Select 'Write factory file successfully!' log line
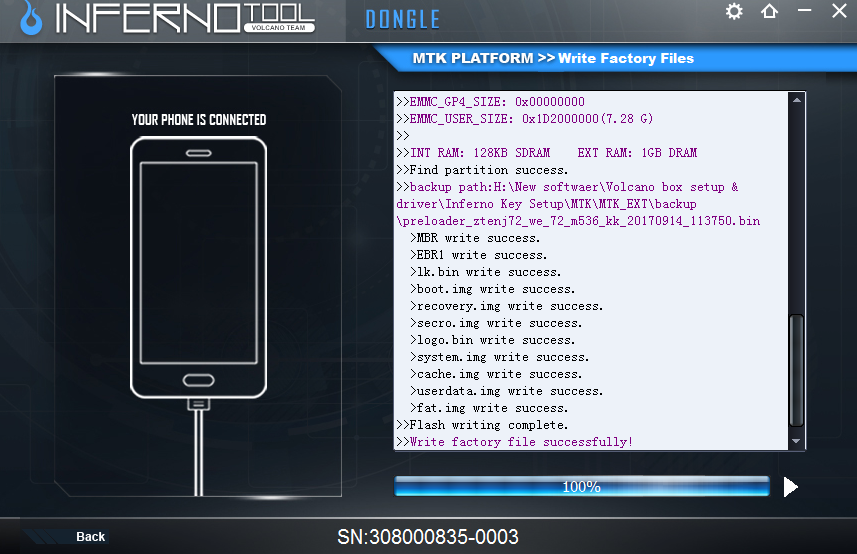 pos(514,442)
